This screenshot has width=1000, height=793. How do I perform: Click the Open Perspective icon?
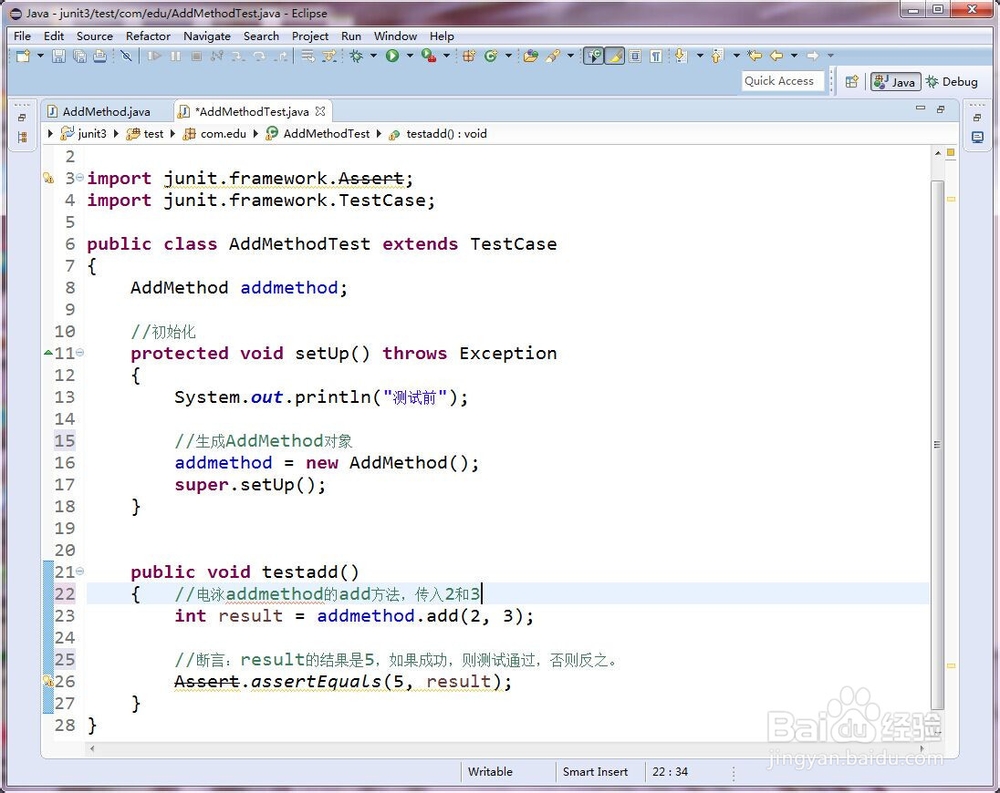[x=851, y=82]
